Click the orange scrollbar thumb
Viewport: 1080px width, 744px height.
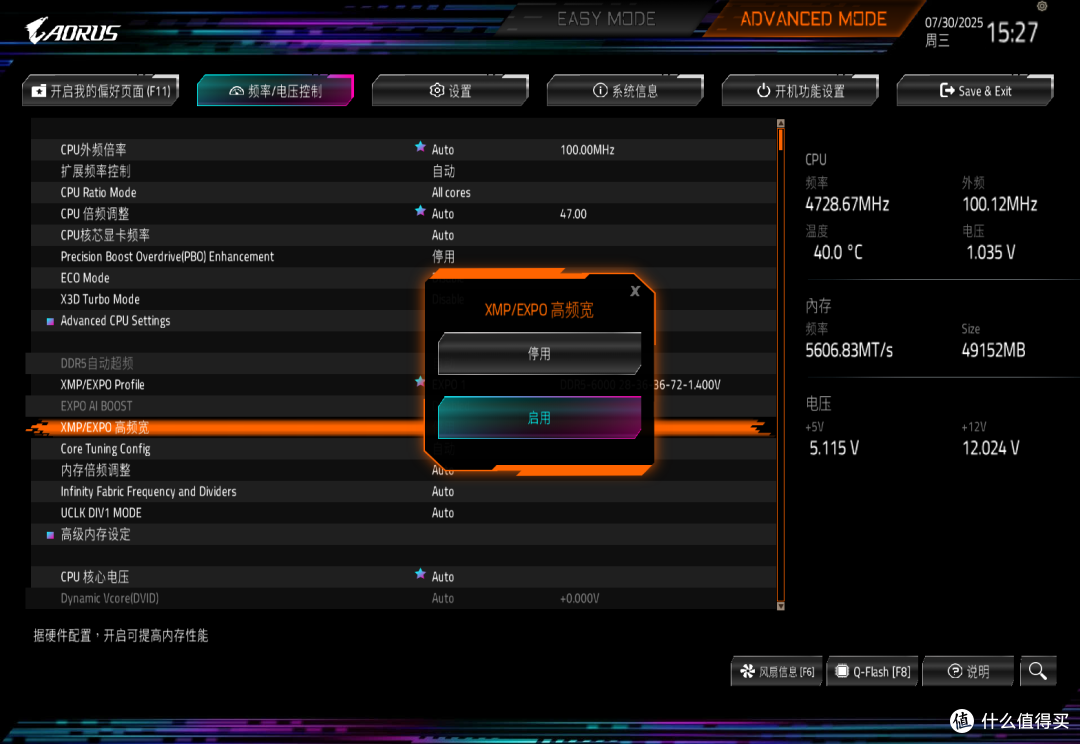point(780,140)
